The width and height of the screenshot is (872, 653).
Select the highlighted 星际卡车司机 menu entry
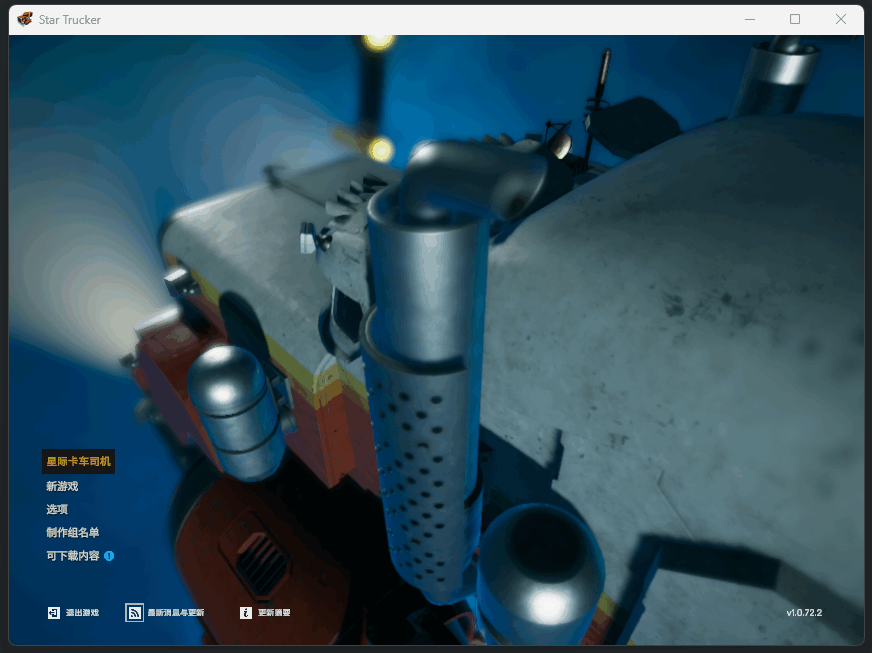pos(78,462)
